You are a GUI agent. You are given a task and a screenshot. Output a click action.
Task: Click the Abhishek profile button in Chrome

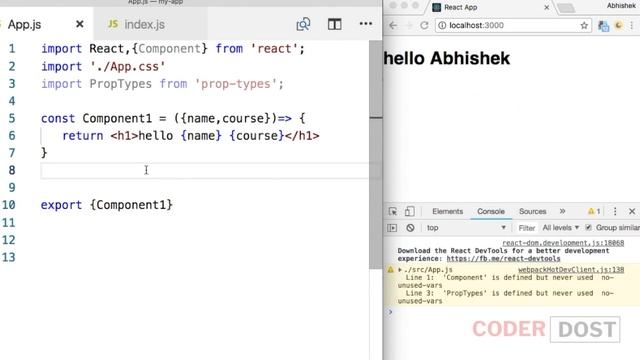[x=621, y=6]
